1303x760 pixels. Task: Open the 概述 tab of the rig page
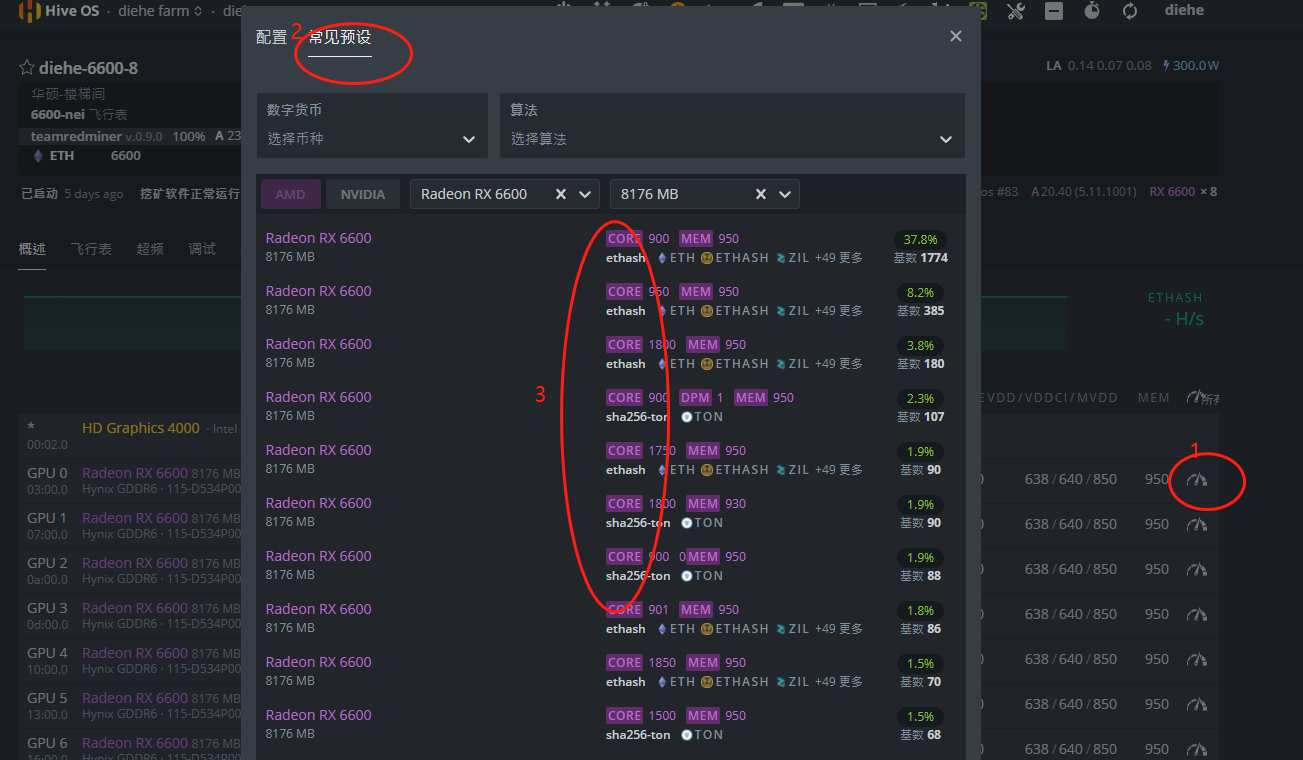pos(33,249)
